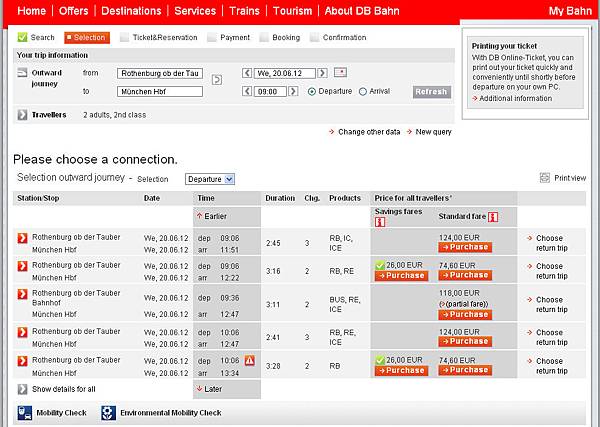
Task: Open the Offers menu
Action: click(x=73, y=11)
